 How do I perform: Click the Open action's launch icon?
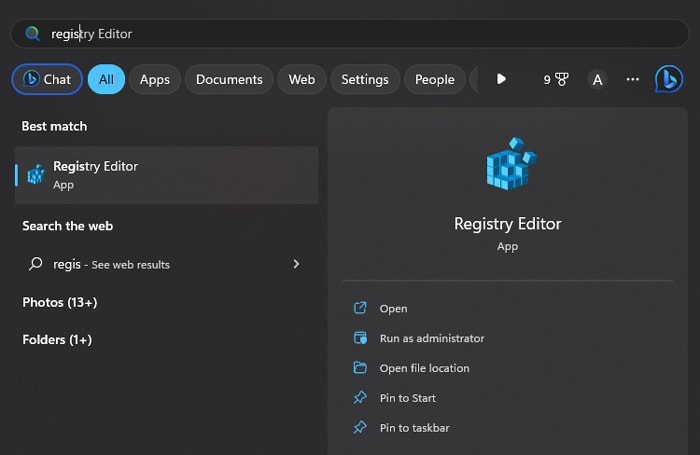(360, 308)
